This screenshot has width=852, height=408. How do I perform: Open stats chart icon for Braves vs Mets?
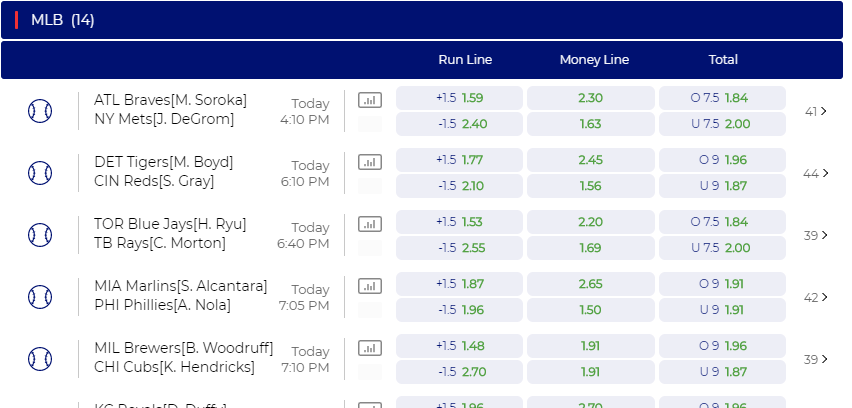[x=369, y=100]
